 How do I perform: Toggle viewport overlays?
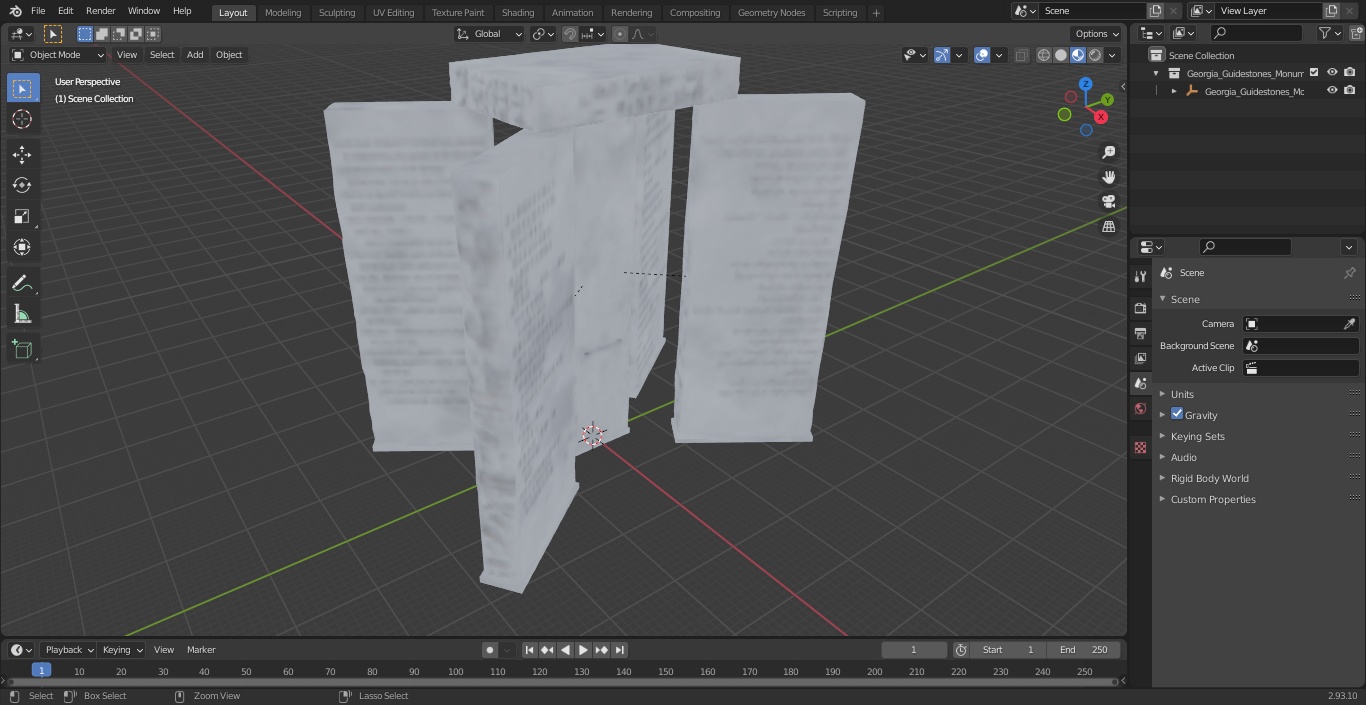click(982, 55)
